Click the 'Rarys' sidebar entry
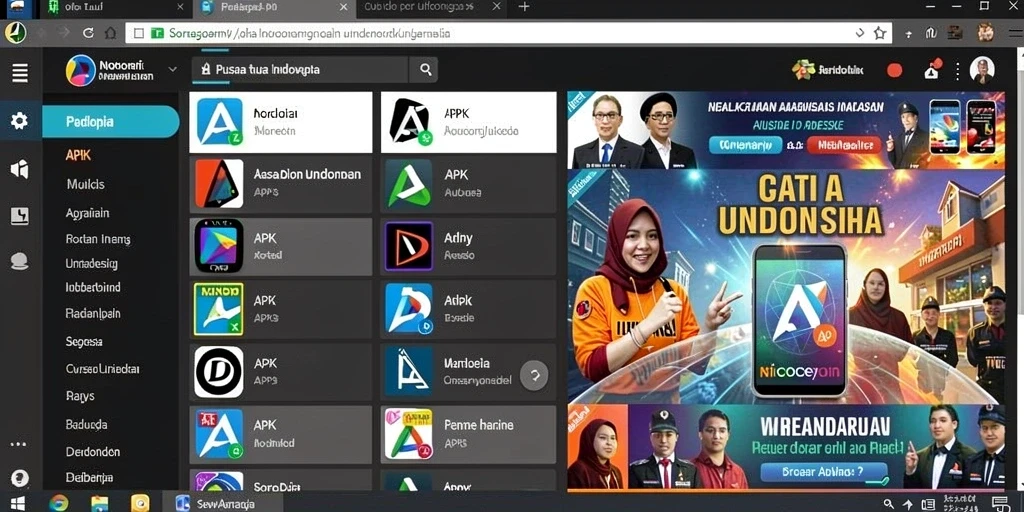Image resolution: width=1024 pixels, height=512 pixels. coord(80,396)
